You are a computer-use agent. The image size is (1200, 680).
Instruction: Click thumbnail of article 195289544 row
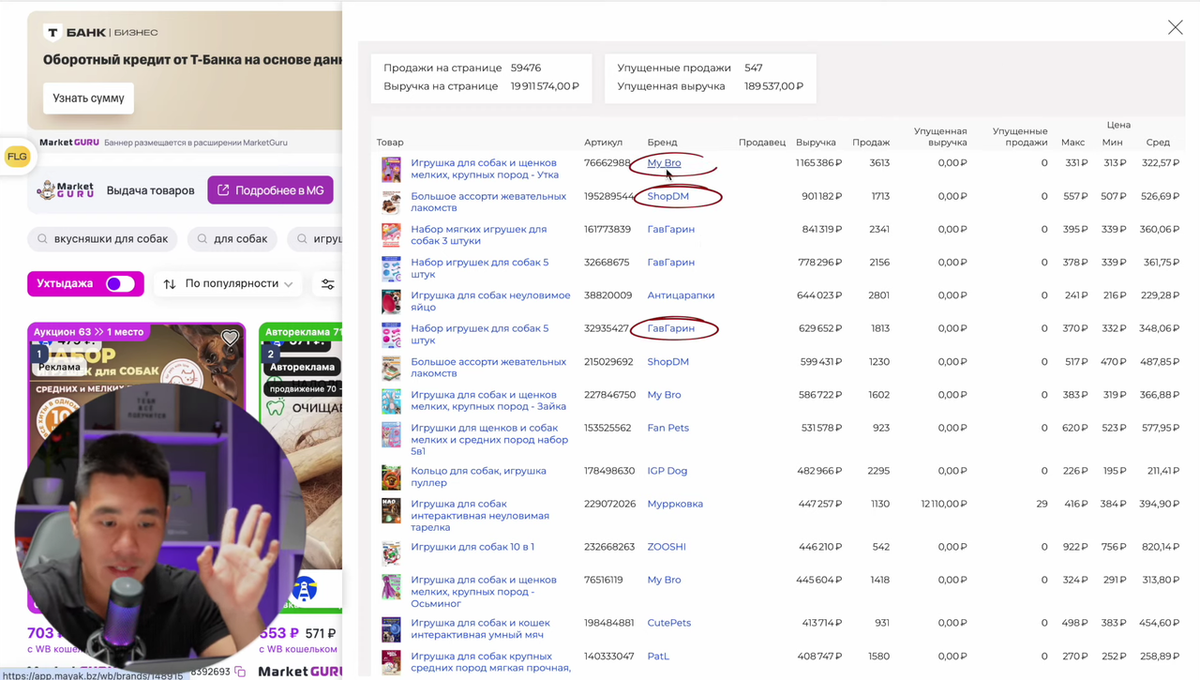point(391,202)
